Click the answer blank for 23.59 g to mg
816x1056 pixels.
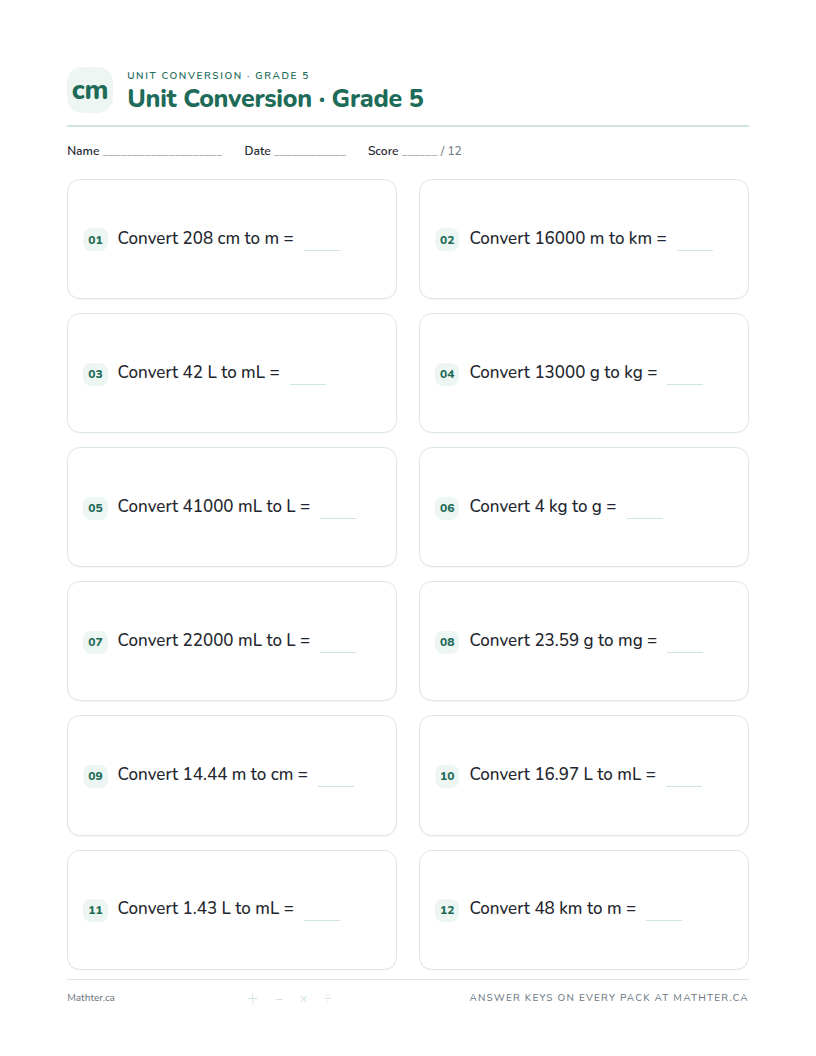pos(685,644)
